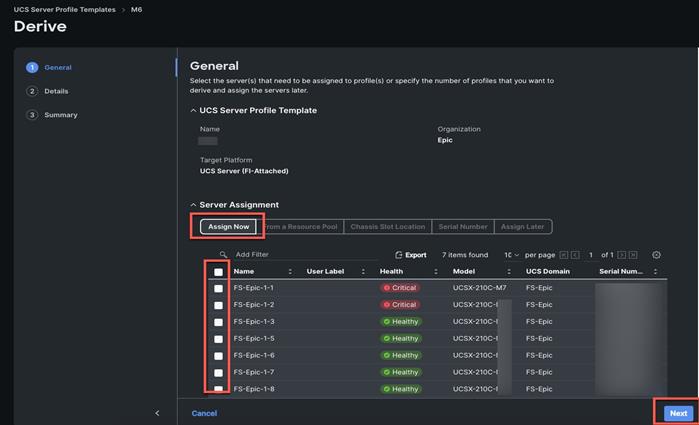Viewport: 699px width, 425px height.
Task: Click model UCSX-210C-M7 cell
Action: [x=479, y=288]
